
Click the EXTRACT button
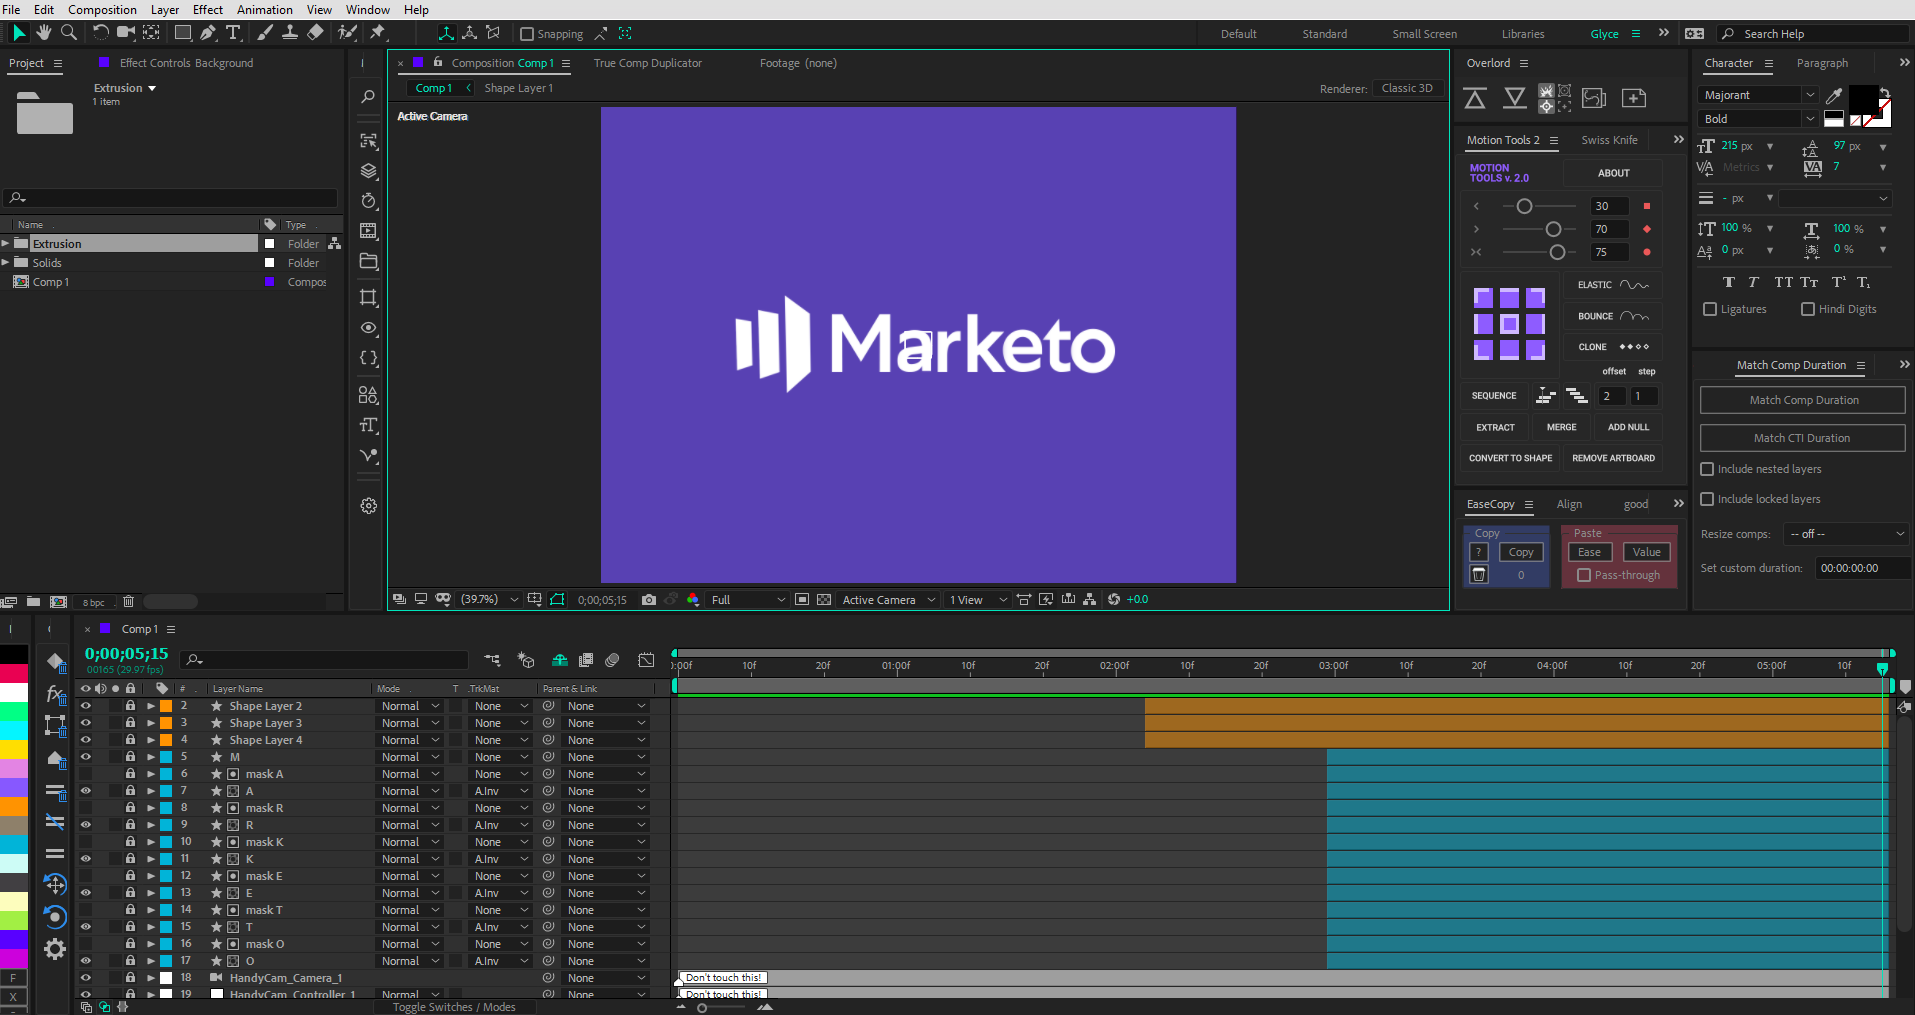coord(1495,427)
